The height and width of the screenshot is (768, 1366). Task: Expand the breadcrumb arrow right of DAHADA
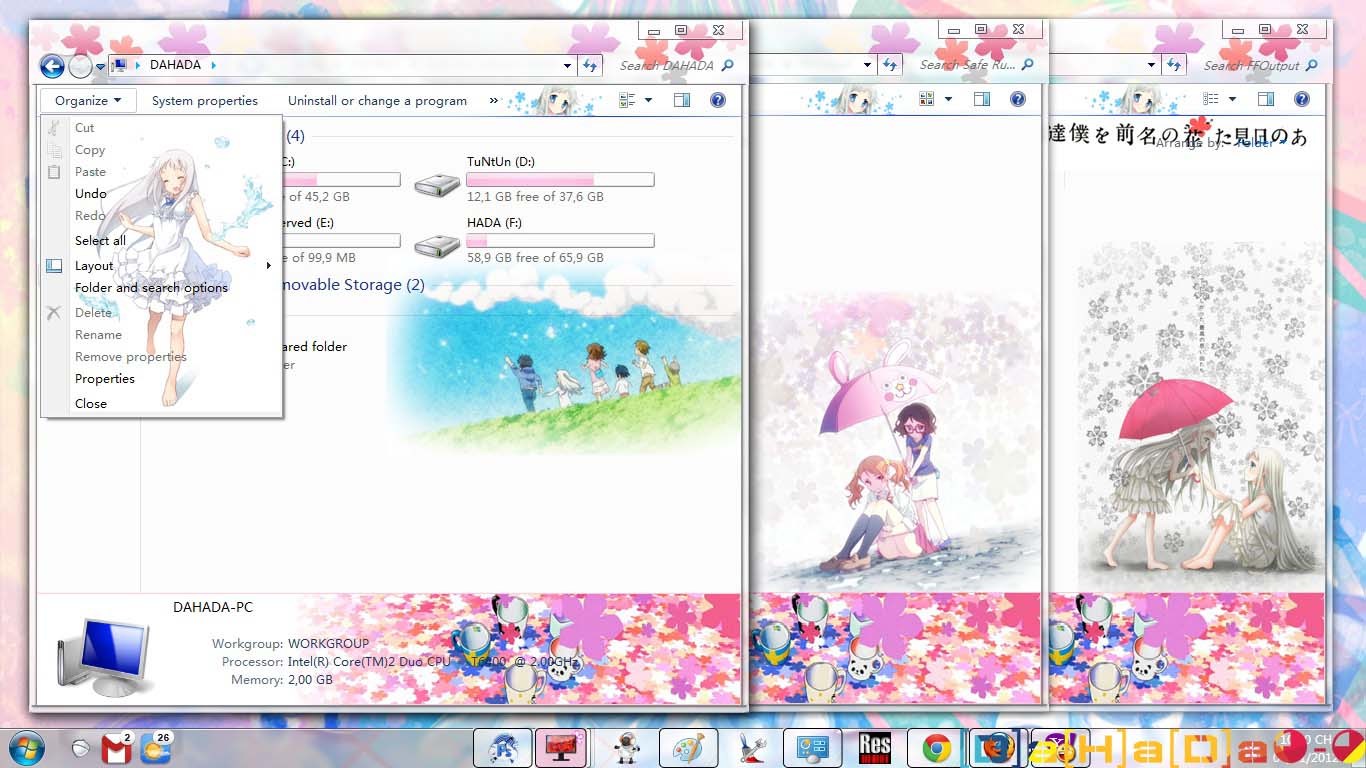[213, 65]
